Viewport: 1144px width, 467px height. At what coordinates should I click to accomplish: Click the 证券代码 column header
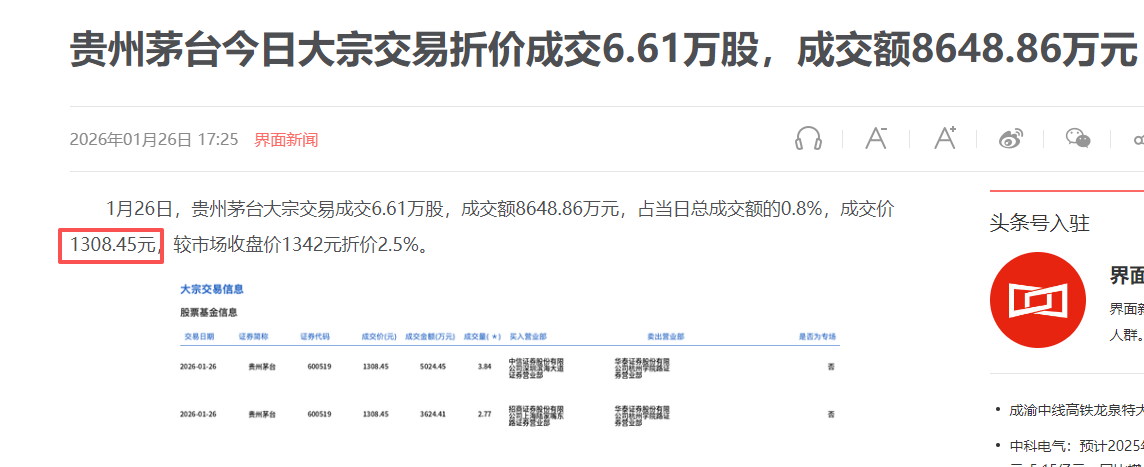[x=315, y=337]
